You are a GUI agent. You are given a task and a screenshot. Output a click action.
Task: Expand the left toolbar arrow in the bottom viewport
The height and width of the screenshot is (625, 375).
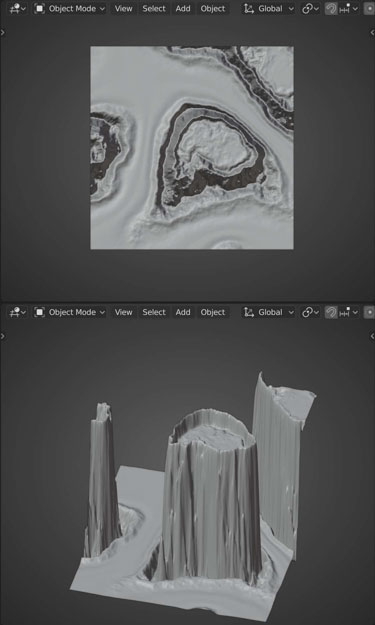tap(3, 336)
